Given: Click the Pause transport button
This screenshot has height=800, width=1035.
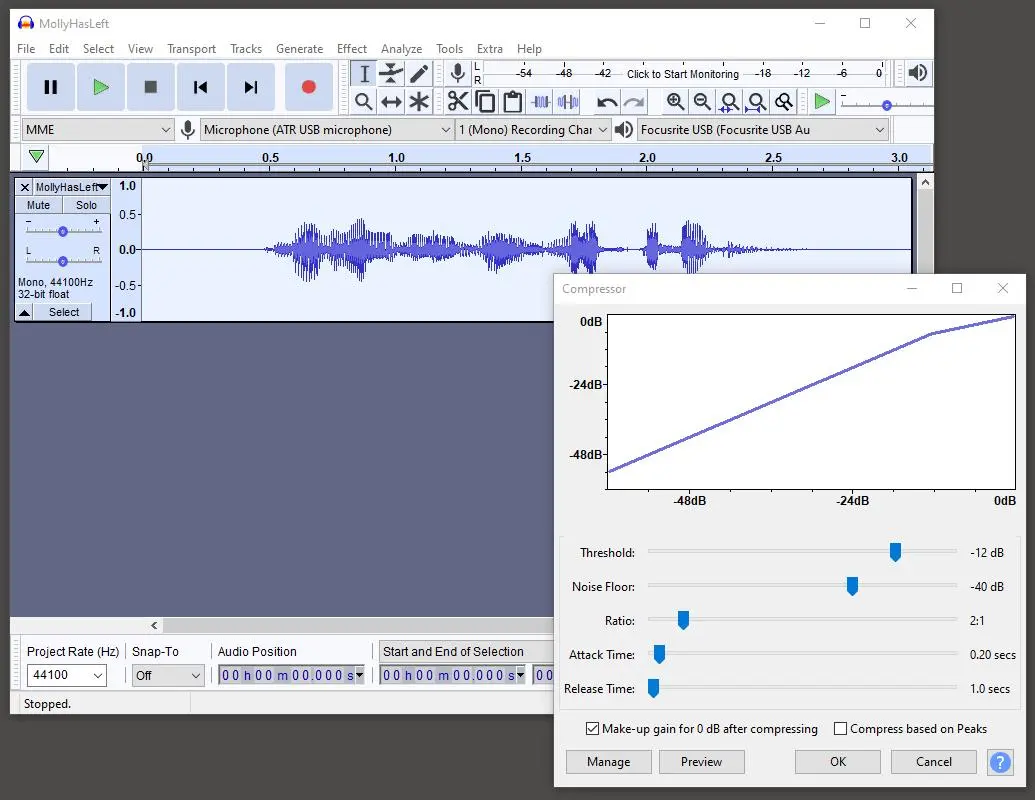Looking at the screenshot, I should pos(51,87).
